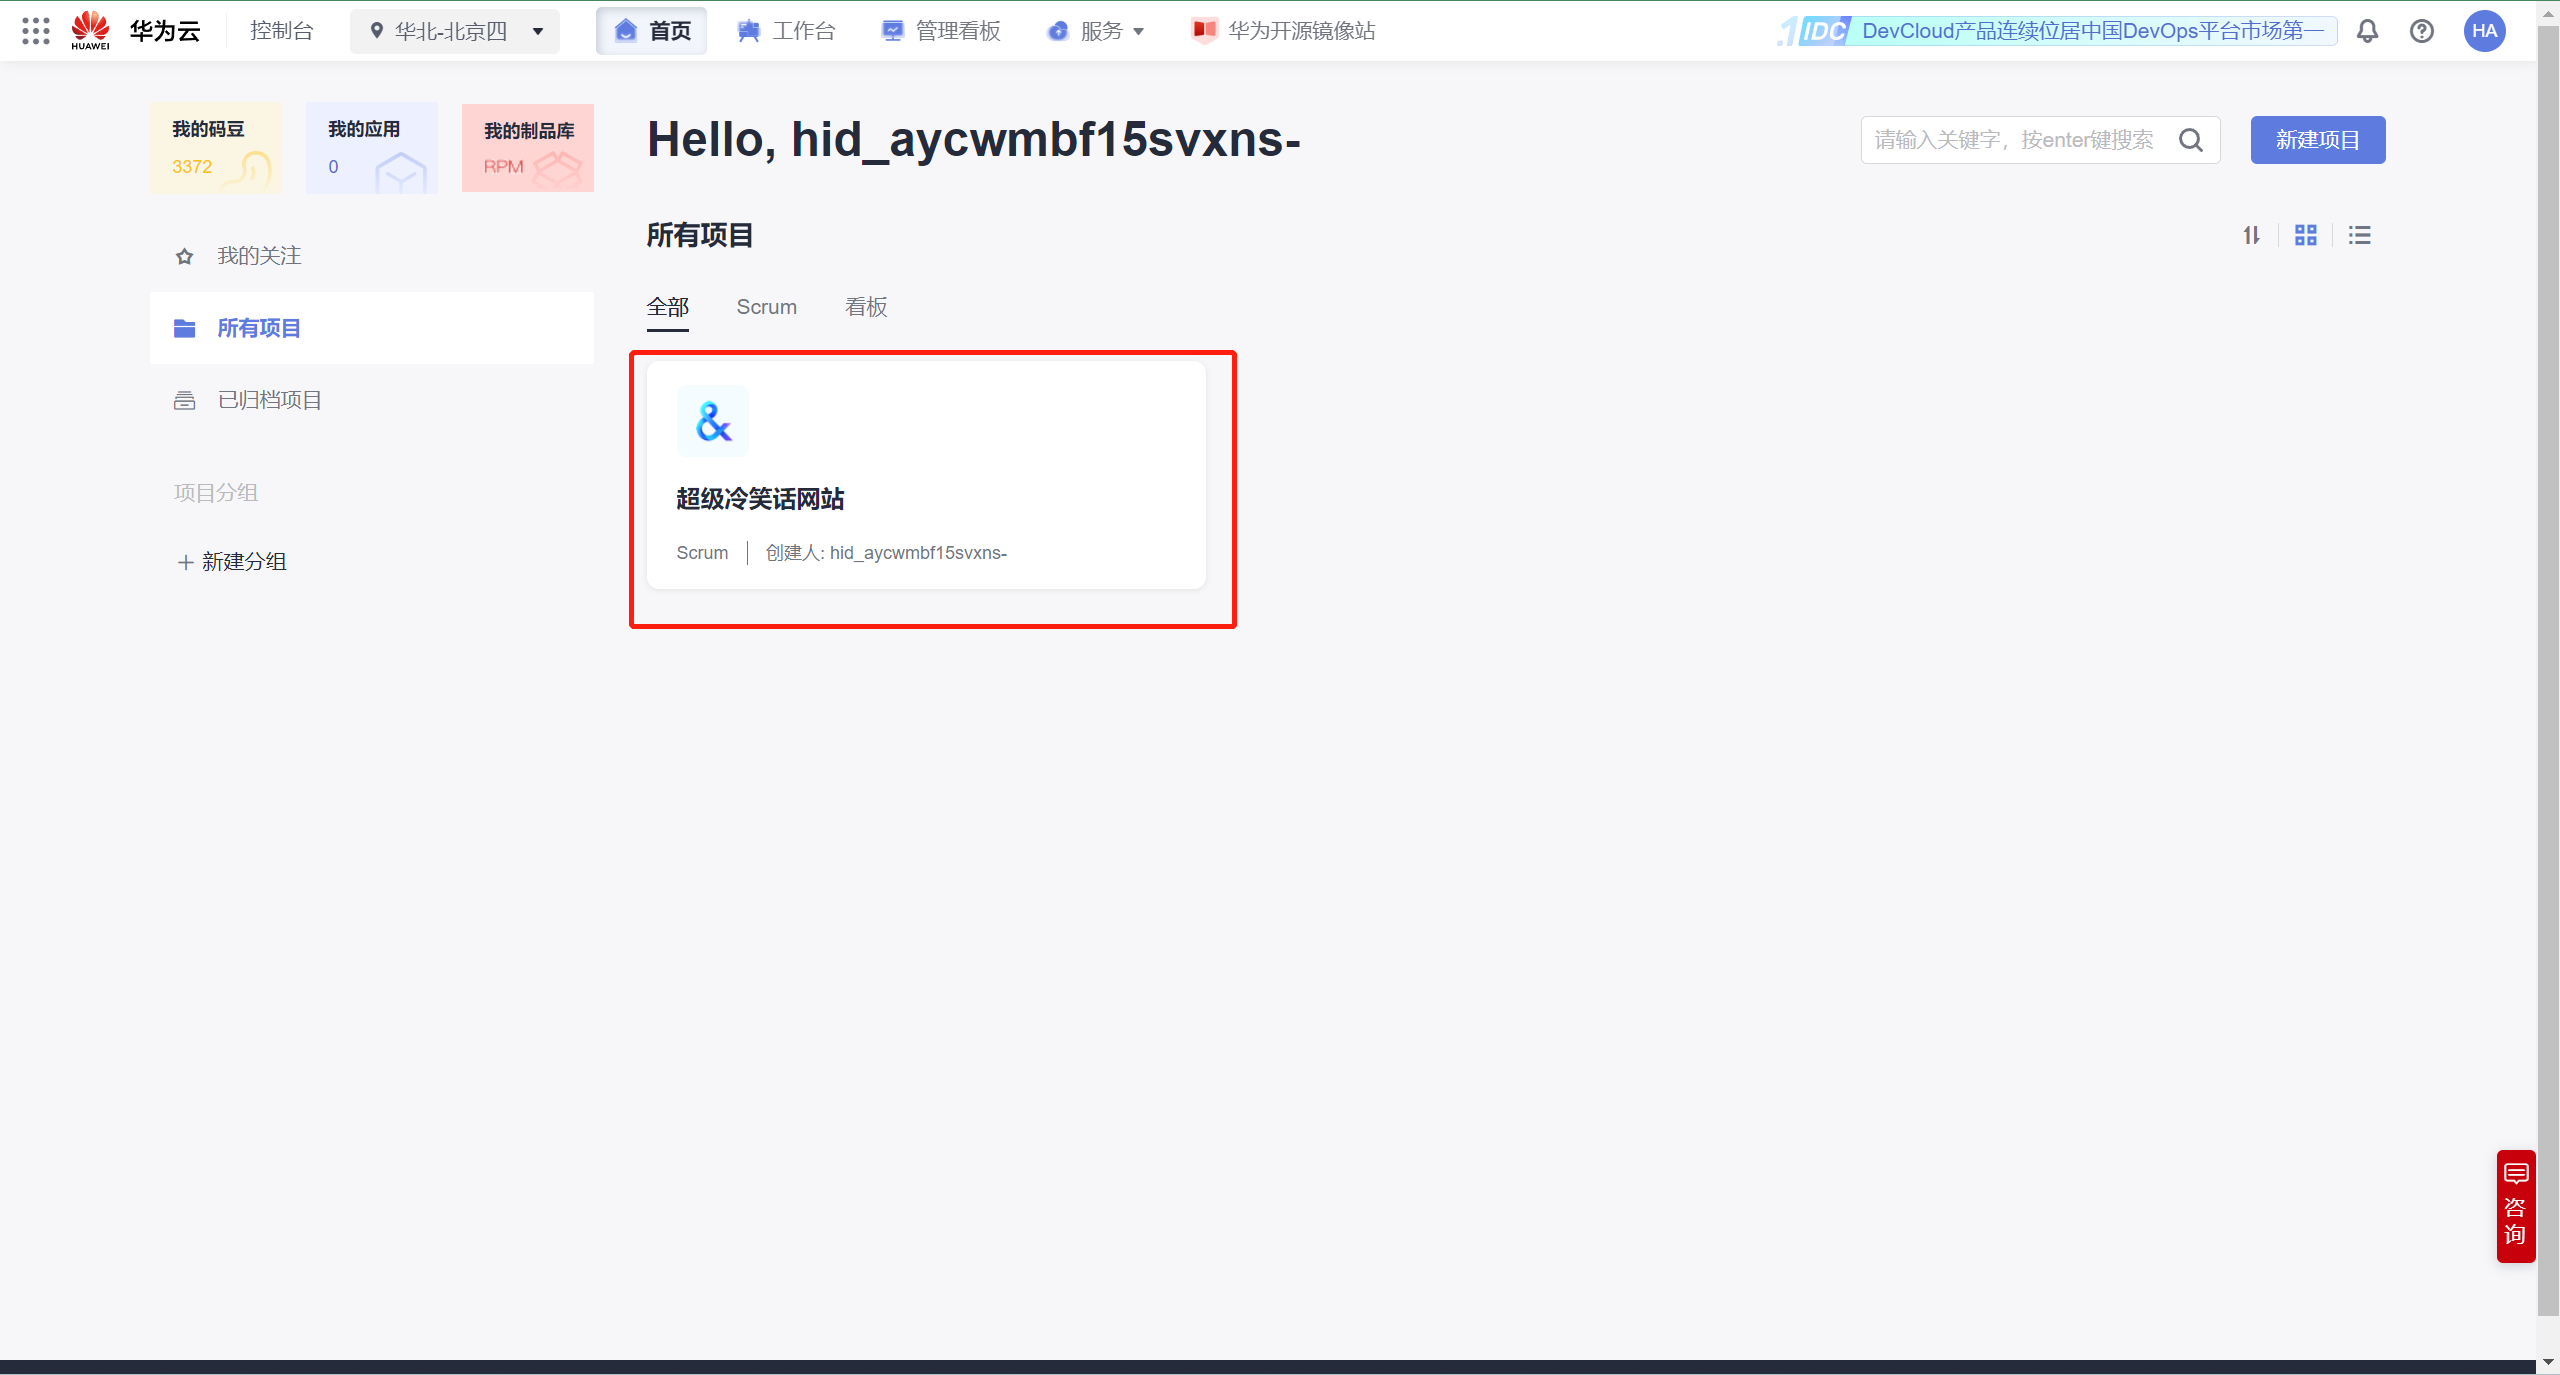
Task: Click the 新建项目 button
Action: click(x=2318, y=140)
